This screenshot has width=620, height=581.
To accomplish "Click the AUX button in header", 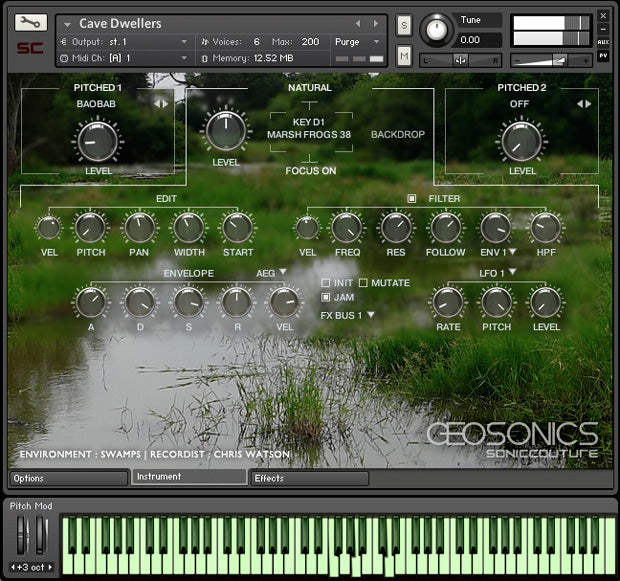I will pyautogui.click(x=603, y=42).
